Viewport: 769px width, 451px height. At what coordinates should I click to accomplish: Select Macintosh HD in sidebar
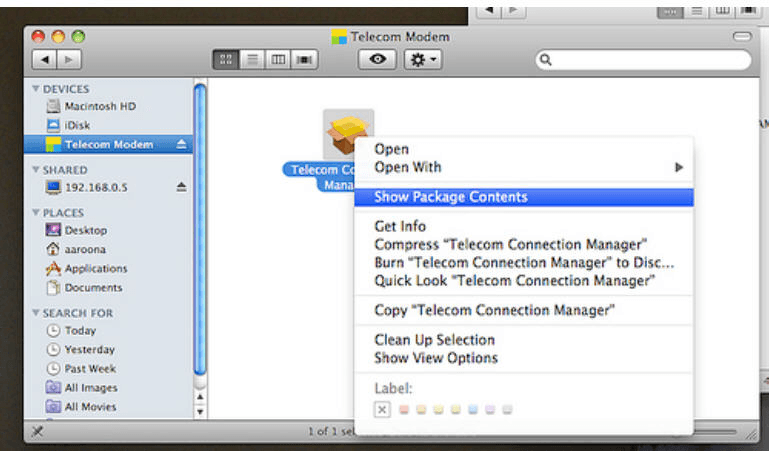point(100,106)
